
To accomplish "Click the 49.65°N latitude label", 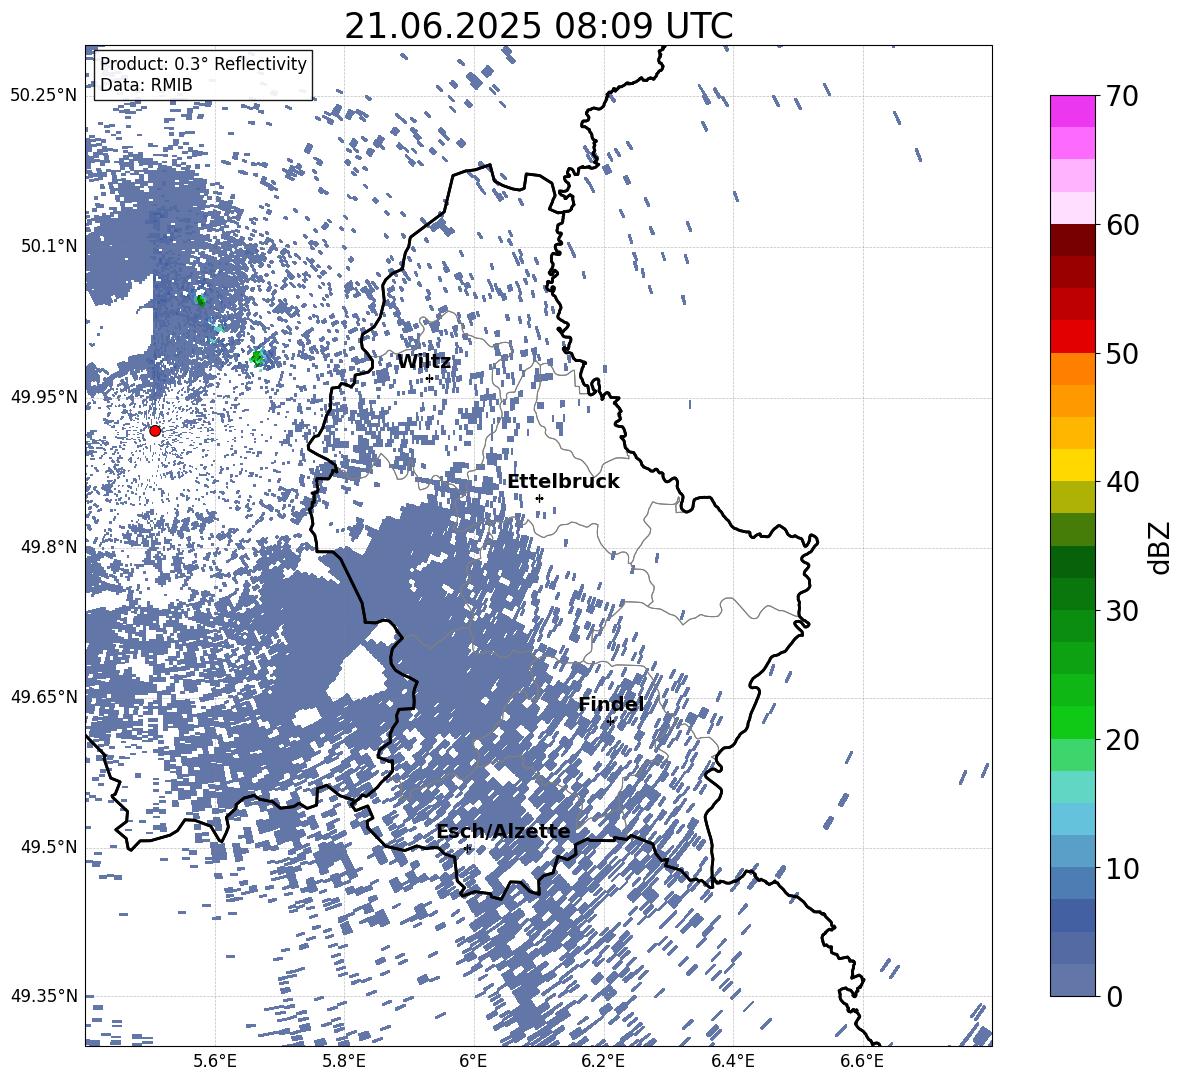I will coord(44,696).
